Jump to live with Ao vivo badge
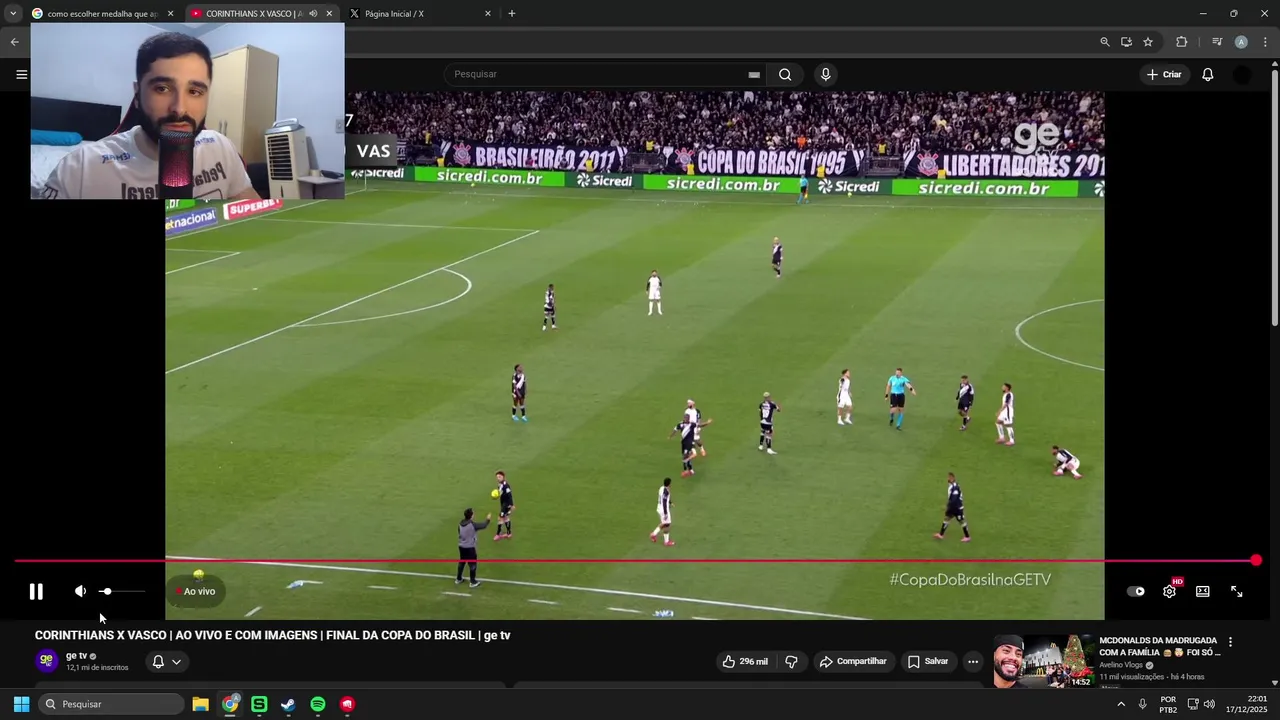Image resolution: width=1280 pixels, height=720 pixels. point(195,591)
